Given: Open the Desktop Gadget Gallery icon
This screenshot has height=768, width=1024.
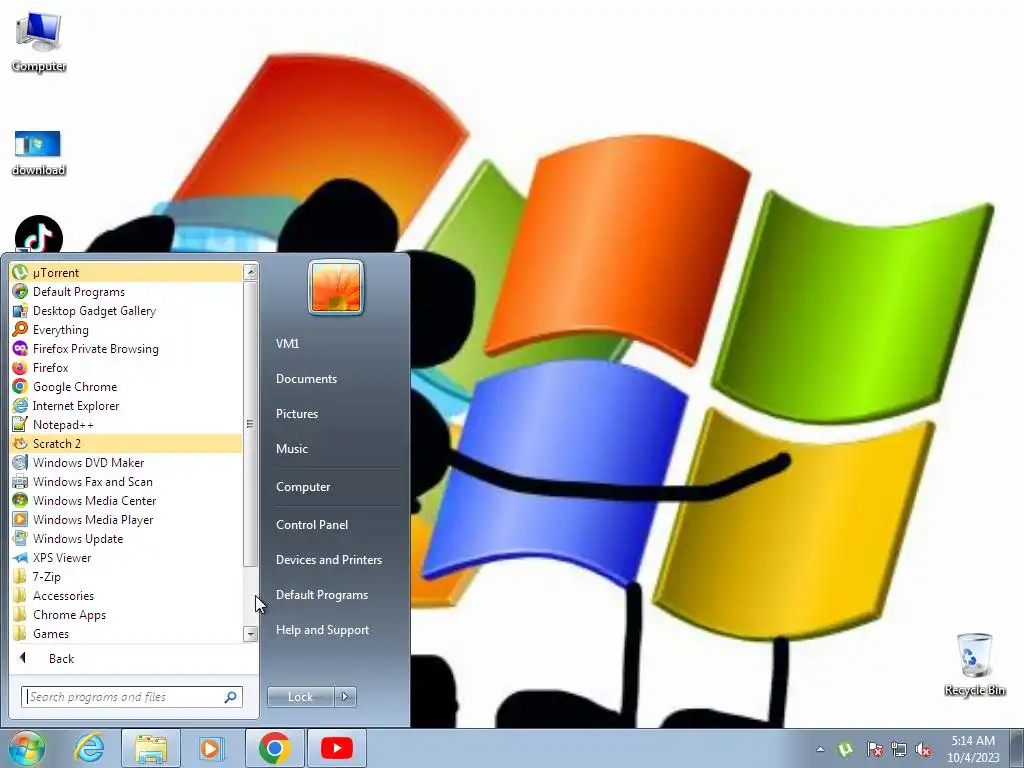Looking at the screenshot, I should click(x=20, y=310).
